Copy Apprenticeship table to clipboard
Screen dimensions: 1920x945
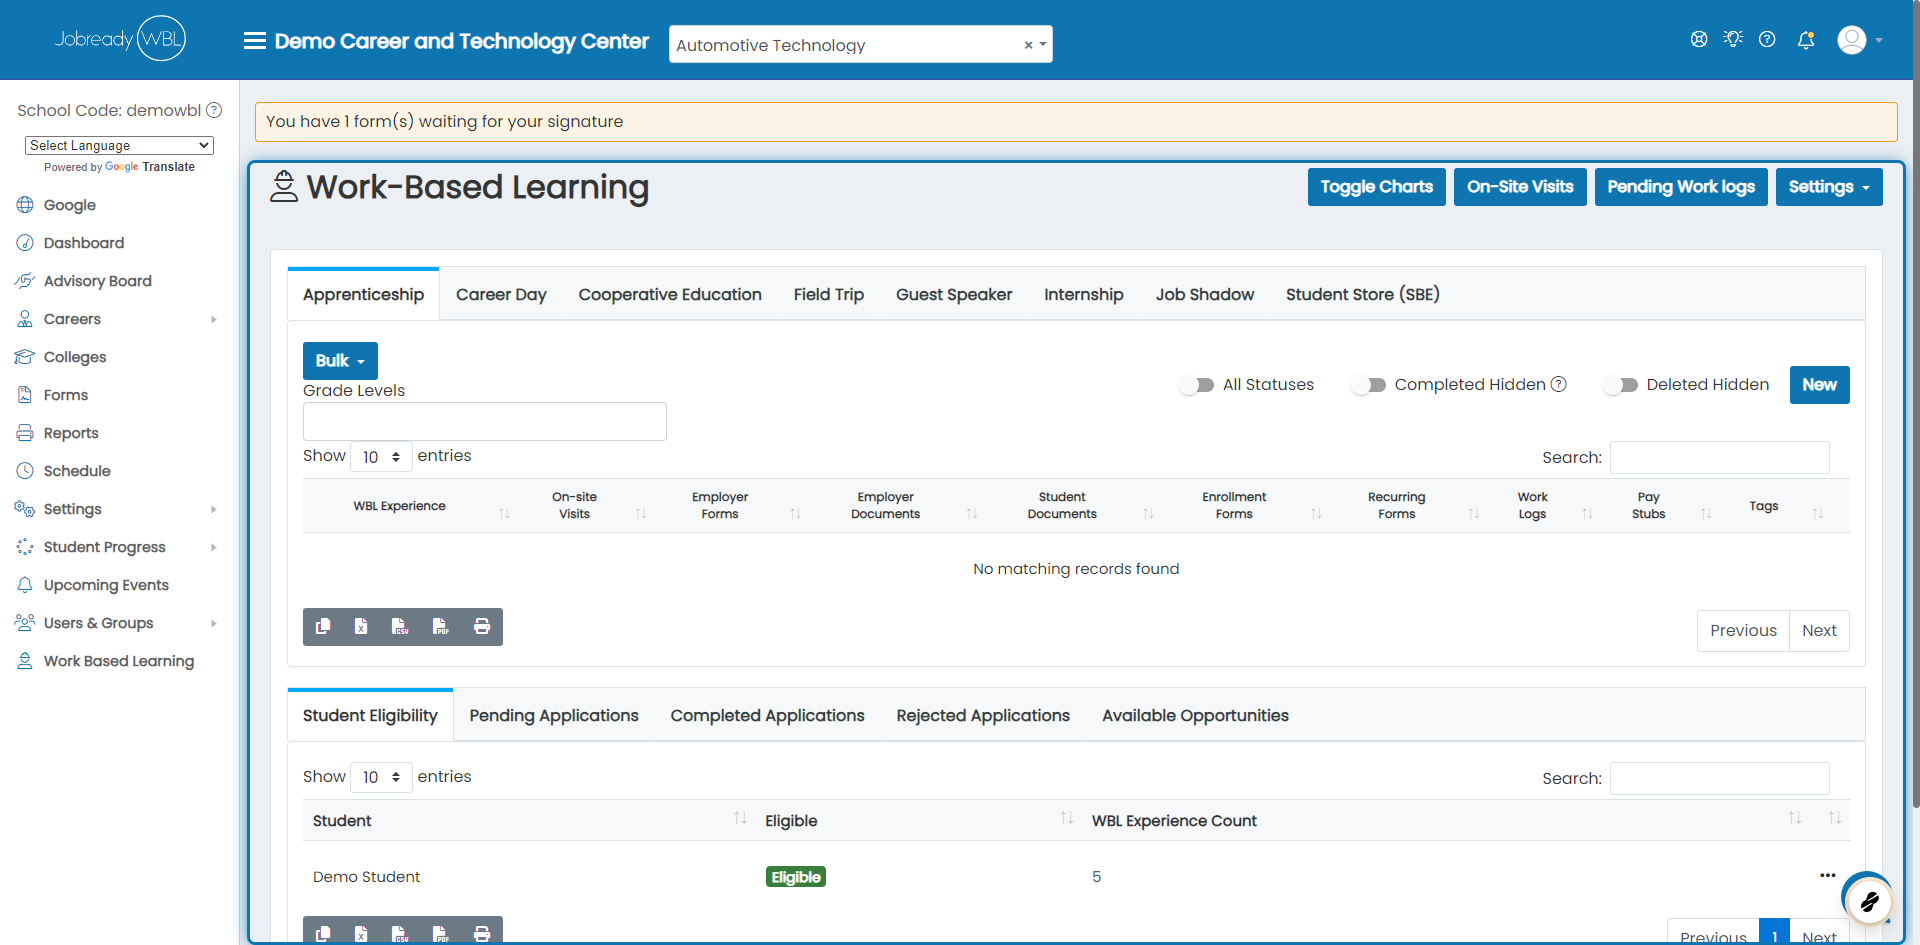323,627
